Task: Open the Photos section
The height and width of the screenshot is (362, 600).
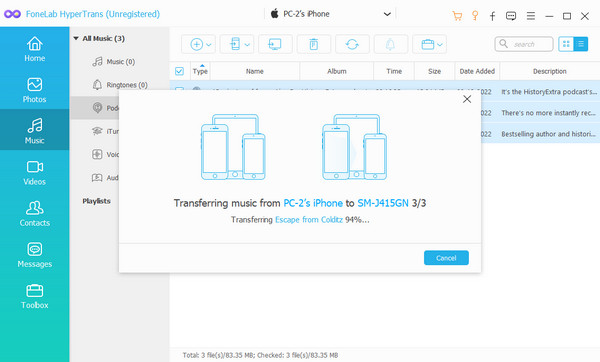Action: click(x=34, y=90)
